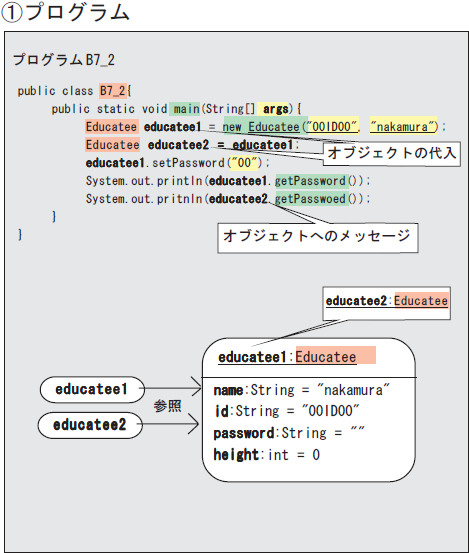
Task: Click the rounded educatee1 variable node
Action: [x=92, y=389]
